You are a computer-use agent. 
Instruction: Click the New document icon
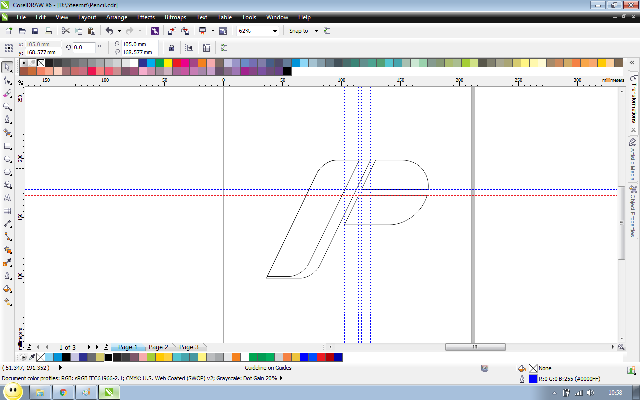point(8,31)
